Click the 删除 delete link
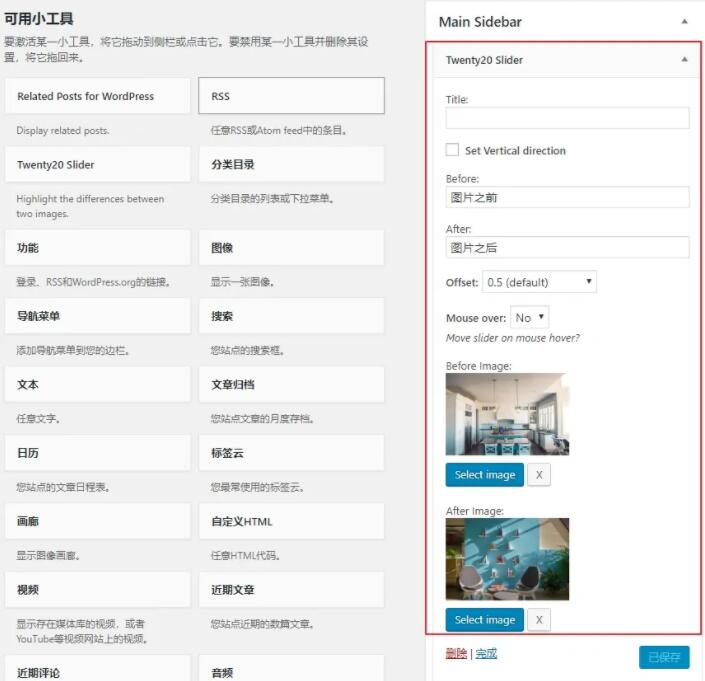 pos(456,653)
